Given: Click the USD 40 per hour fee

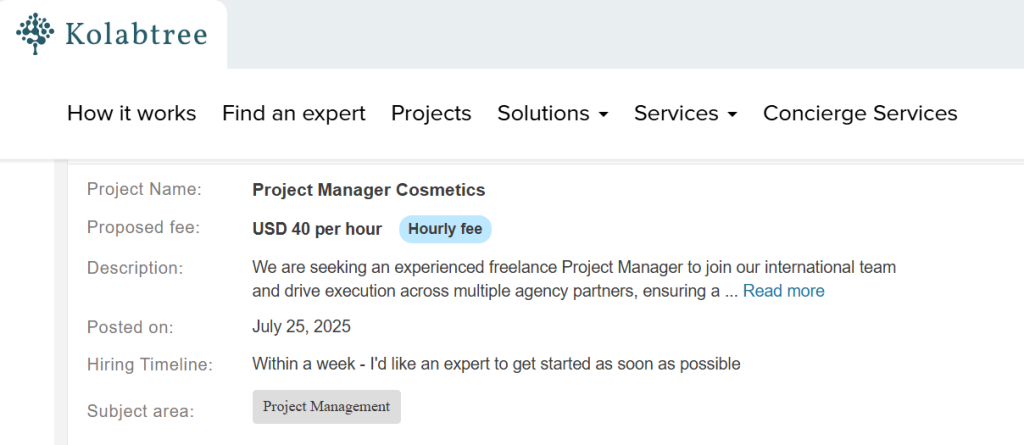Looking at the screenshot, I should click(317, 229).
